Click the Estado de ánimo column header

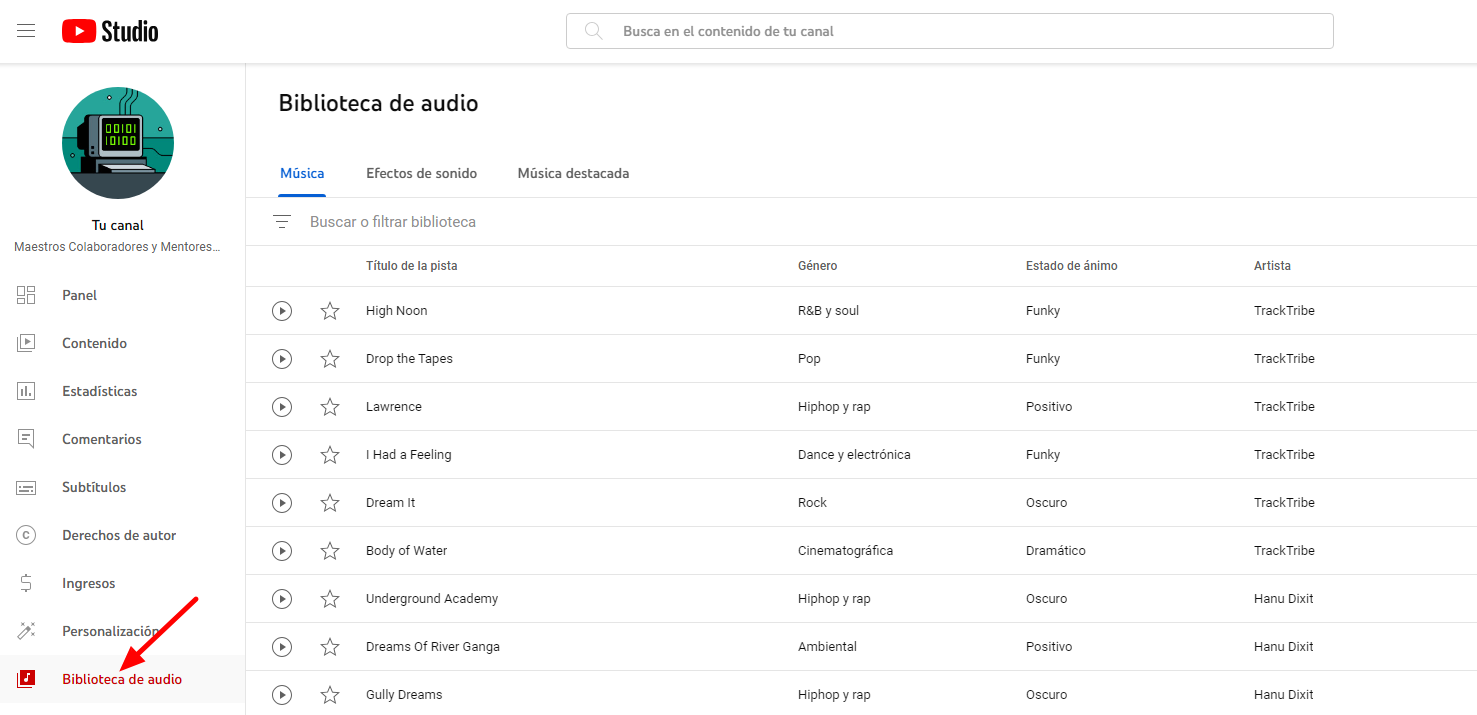(x=1072, y=266)
